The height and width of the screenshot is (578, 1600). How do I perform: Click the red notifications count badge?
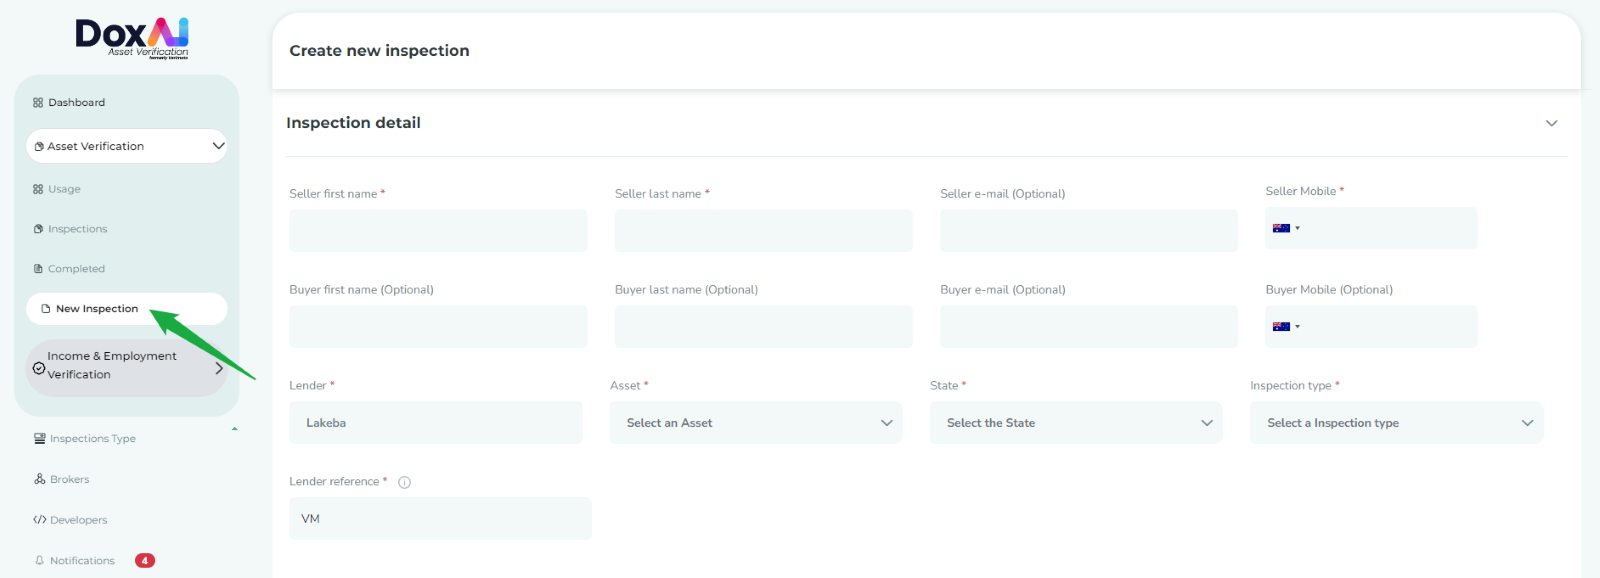coord(145,561)
